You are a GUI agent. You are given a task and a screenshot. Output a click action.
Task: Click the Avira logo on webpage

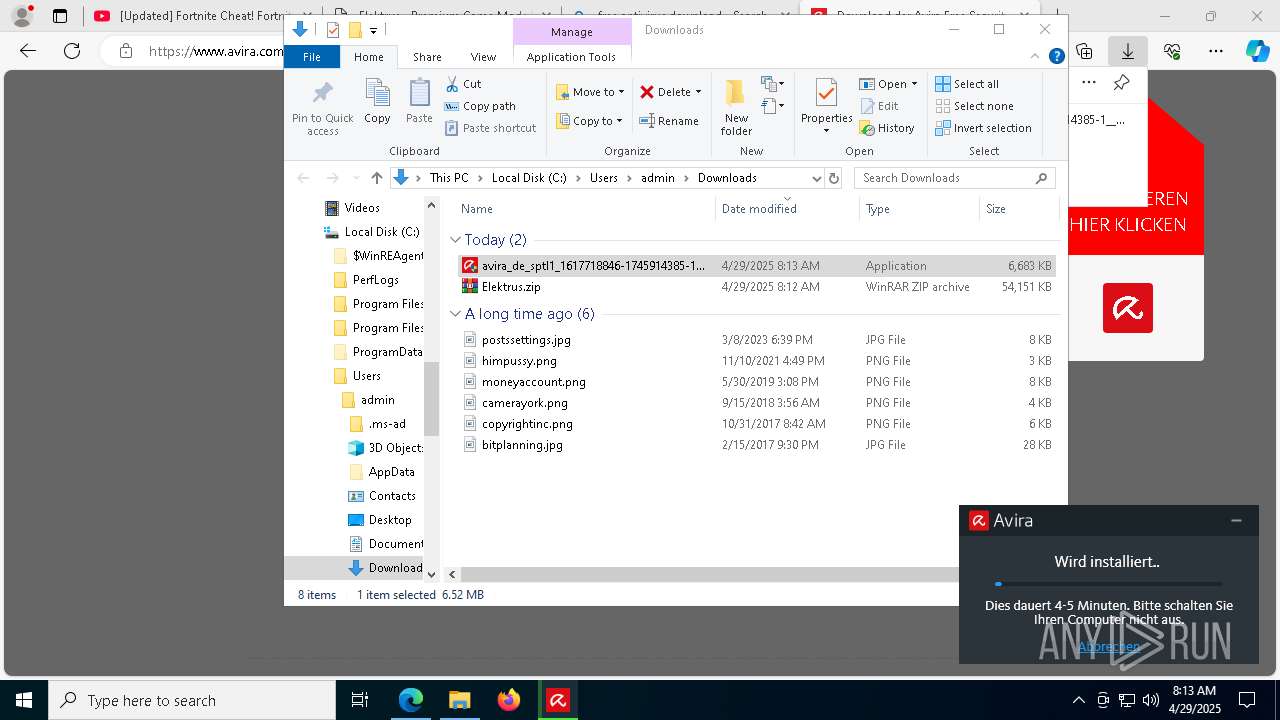pos(1128,308)
